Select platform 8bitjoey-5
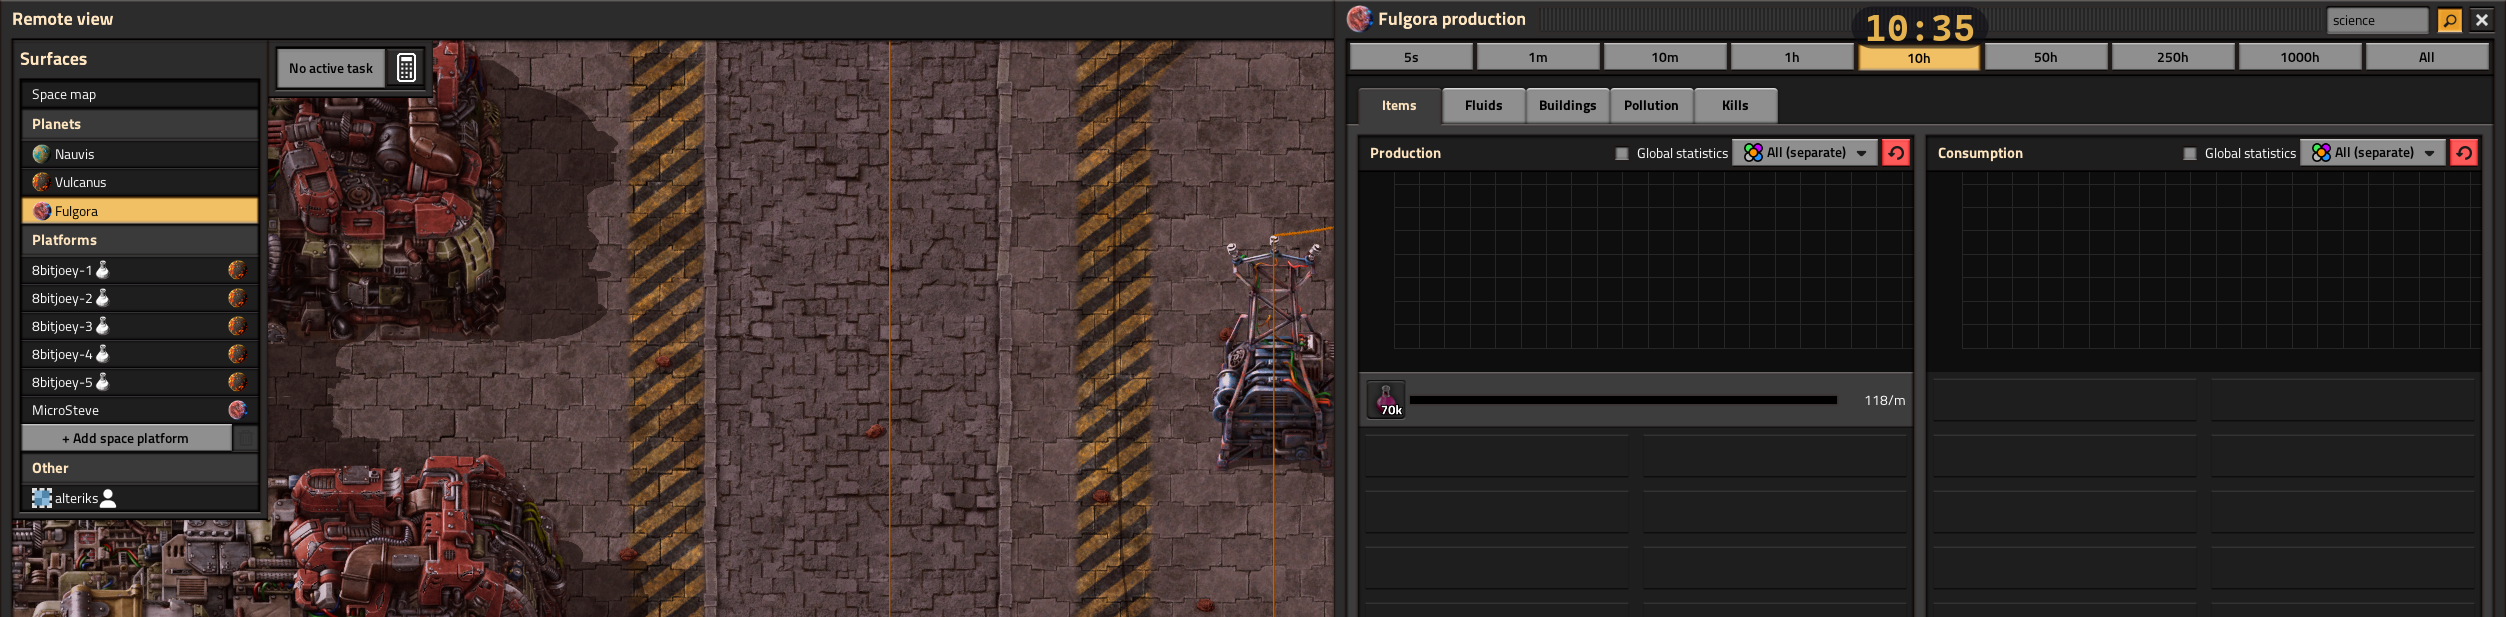Screen dimensions: 2506x617 point(140,382)
